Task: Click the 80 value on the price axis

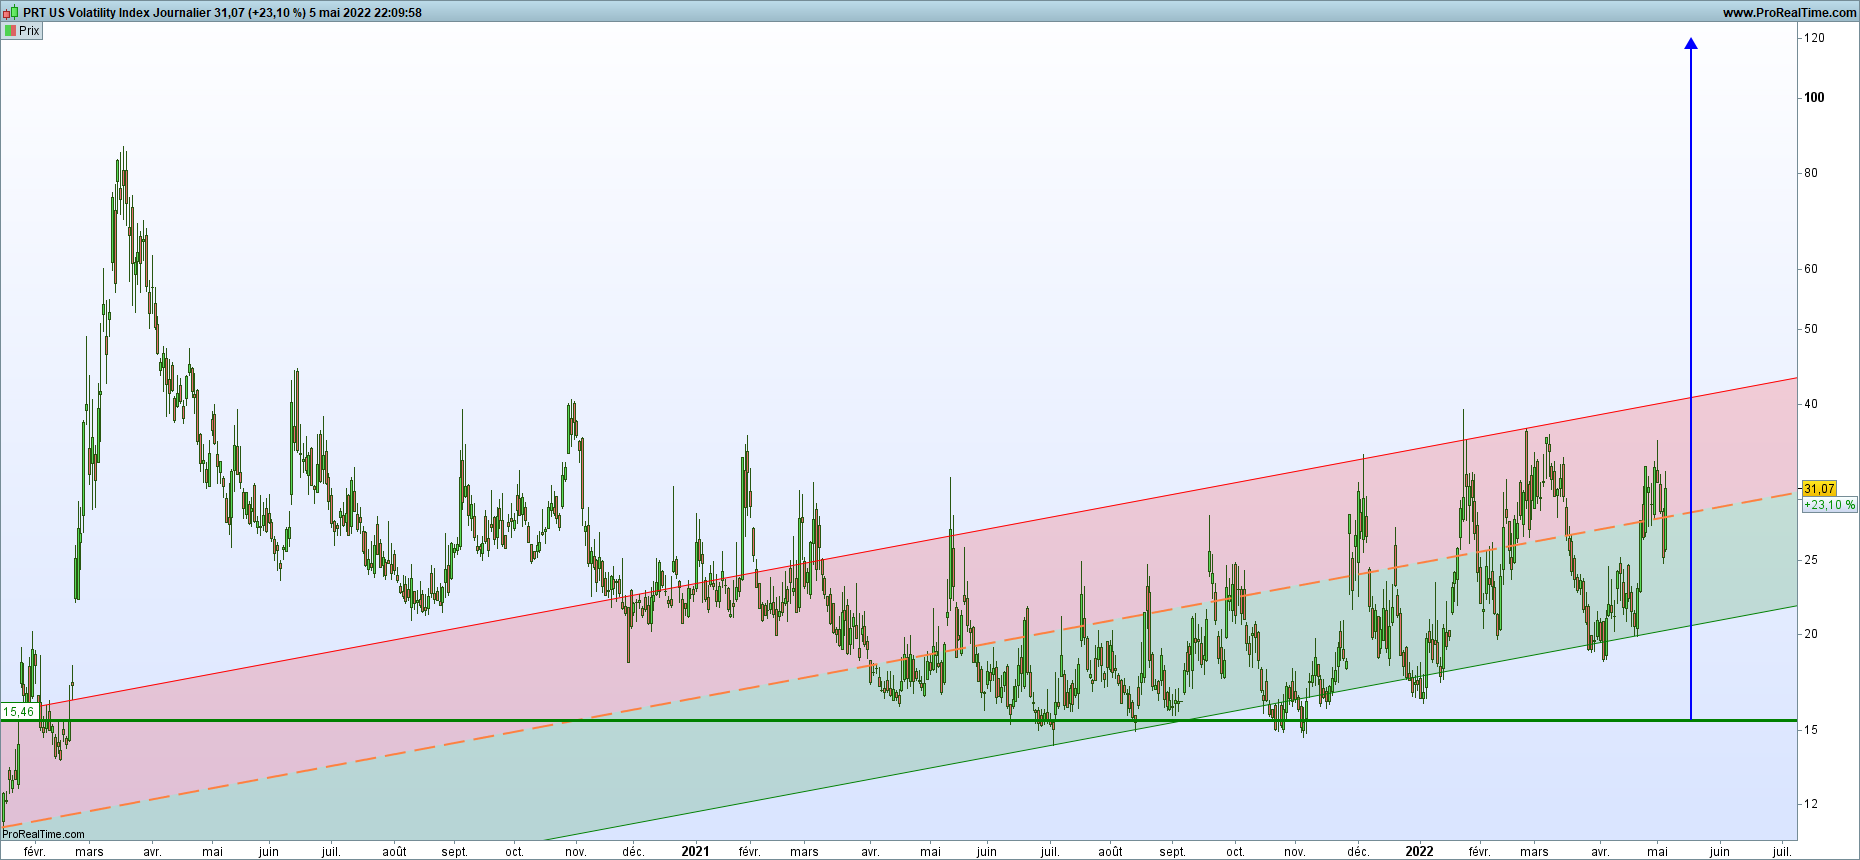Action: [1811, 173]
